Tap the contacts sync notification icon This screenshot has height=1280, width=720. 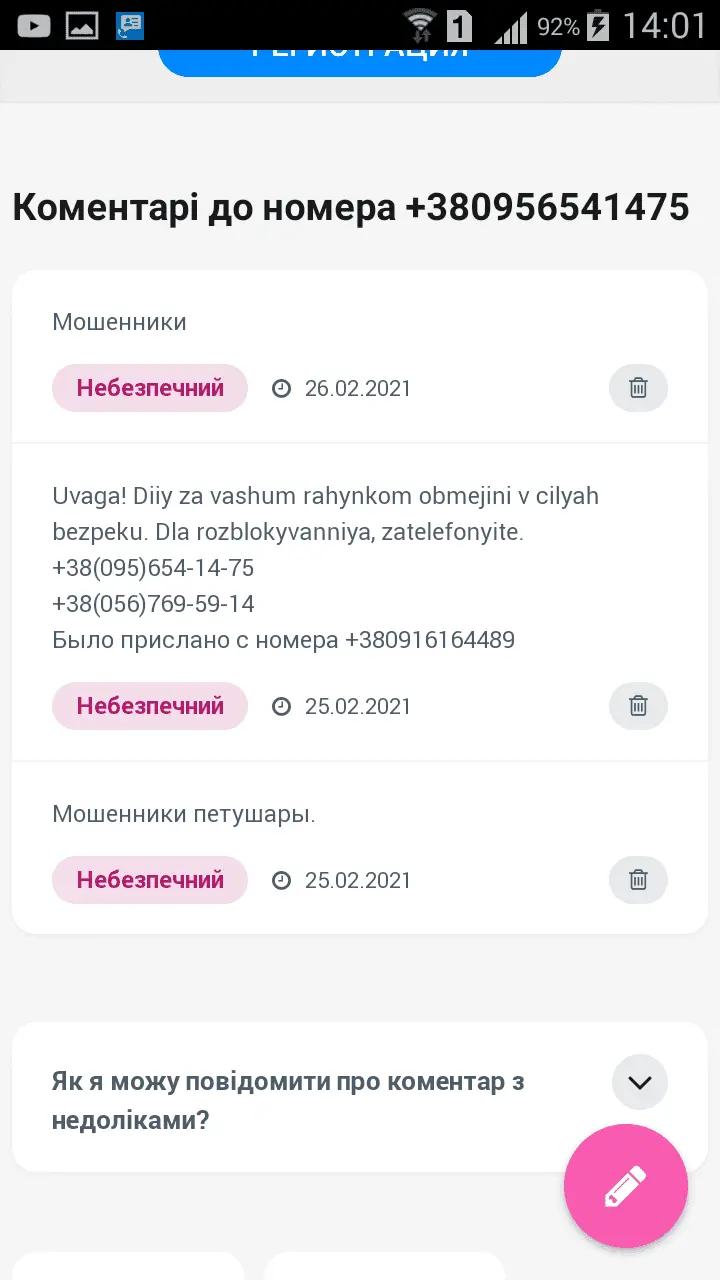point(130,25)
